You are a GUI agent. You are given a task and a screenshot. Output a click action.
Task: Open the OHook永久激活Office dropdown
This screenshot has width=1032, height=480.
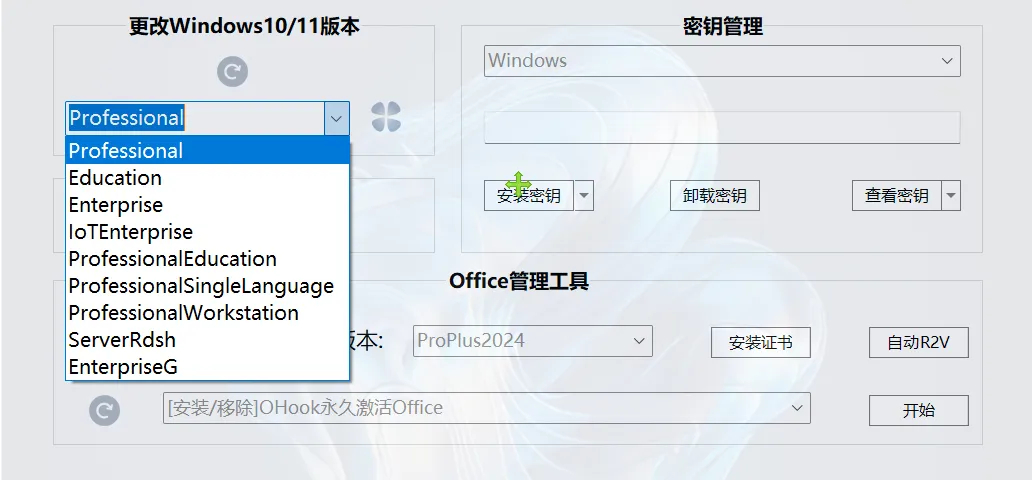tap(486, 408)
